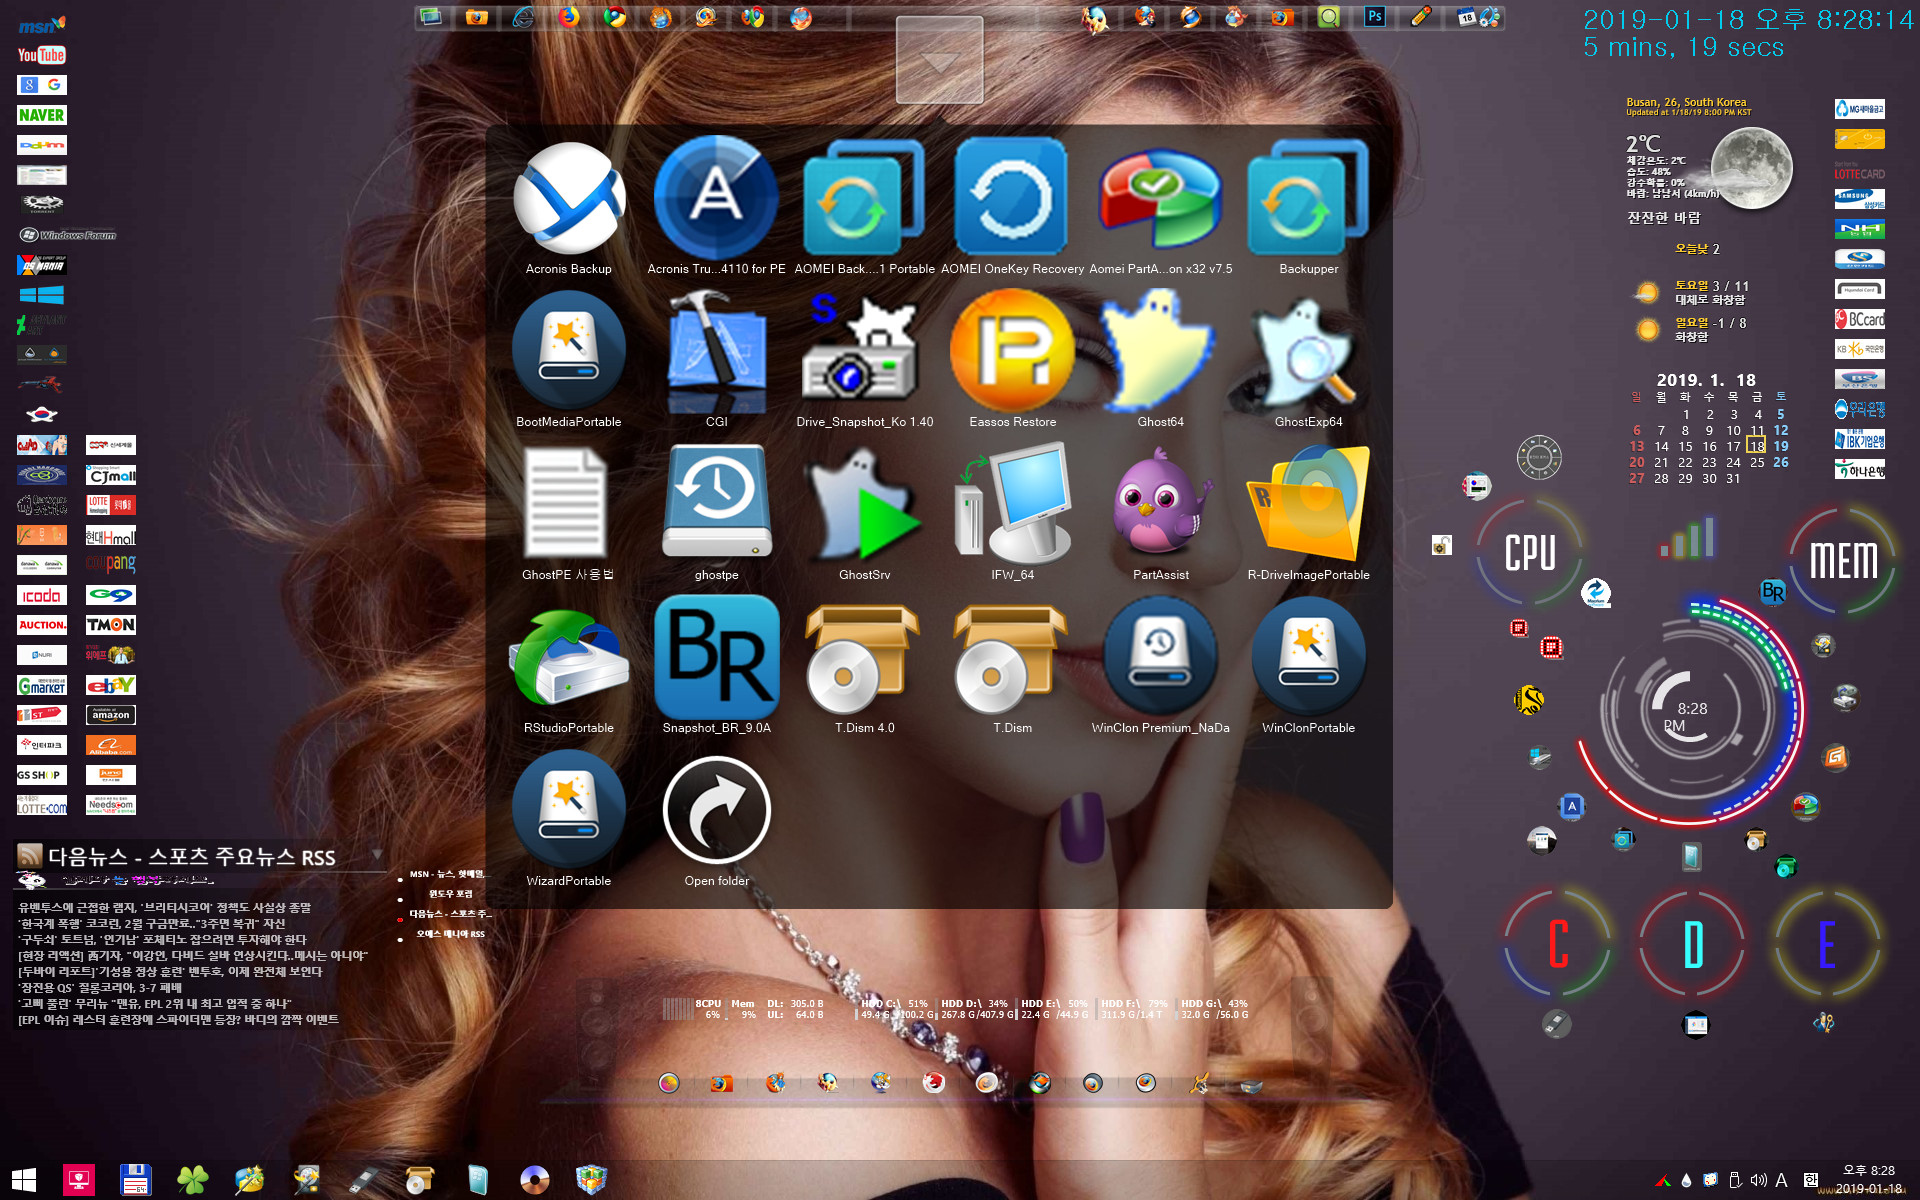1920x1200 pixels.
Task: Click the taskbar clock 오후 8:28
Action: pyautogui.click(x=1868, y=1170)
